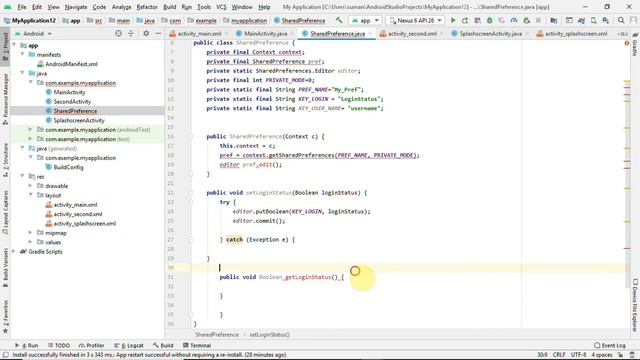The image size is (640, 360).
Task: Open the Build menu
Action: point(169,7)
